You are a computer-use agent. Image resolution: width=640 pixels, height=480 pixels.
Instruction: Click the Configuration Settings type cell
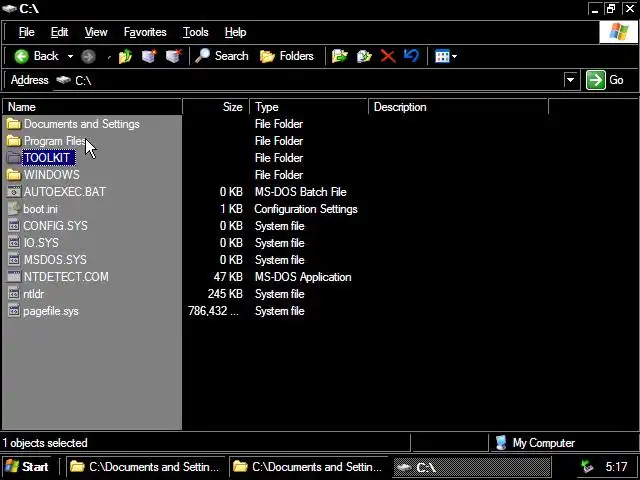point(306,209)
